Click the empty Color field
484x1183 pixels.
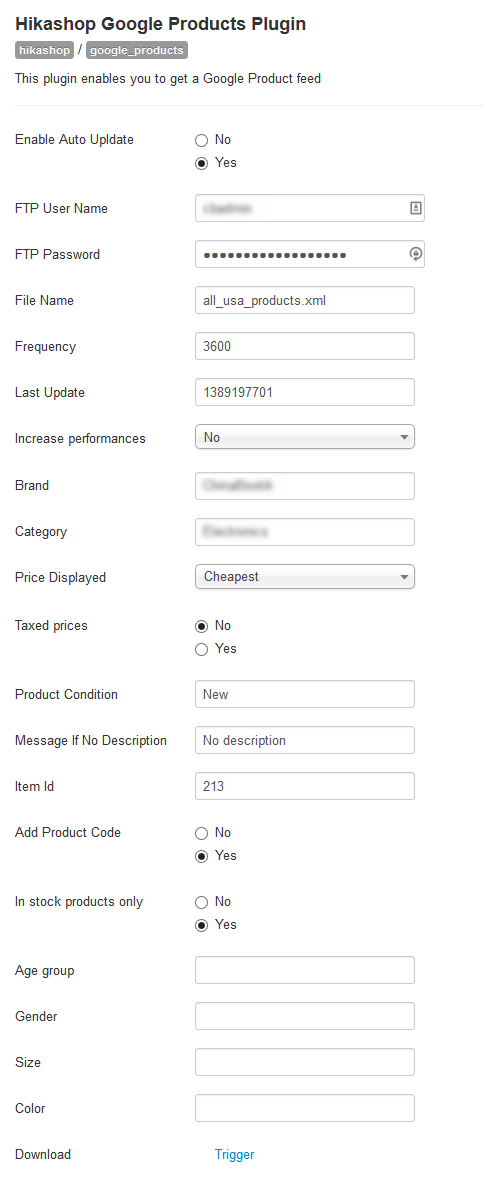click(x=305, y=1108)
